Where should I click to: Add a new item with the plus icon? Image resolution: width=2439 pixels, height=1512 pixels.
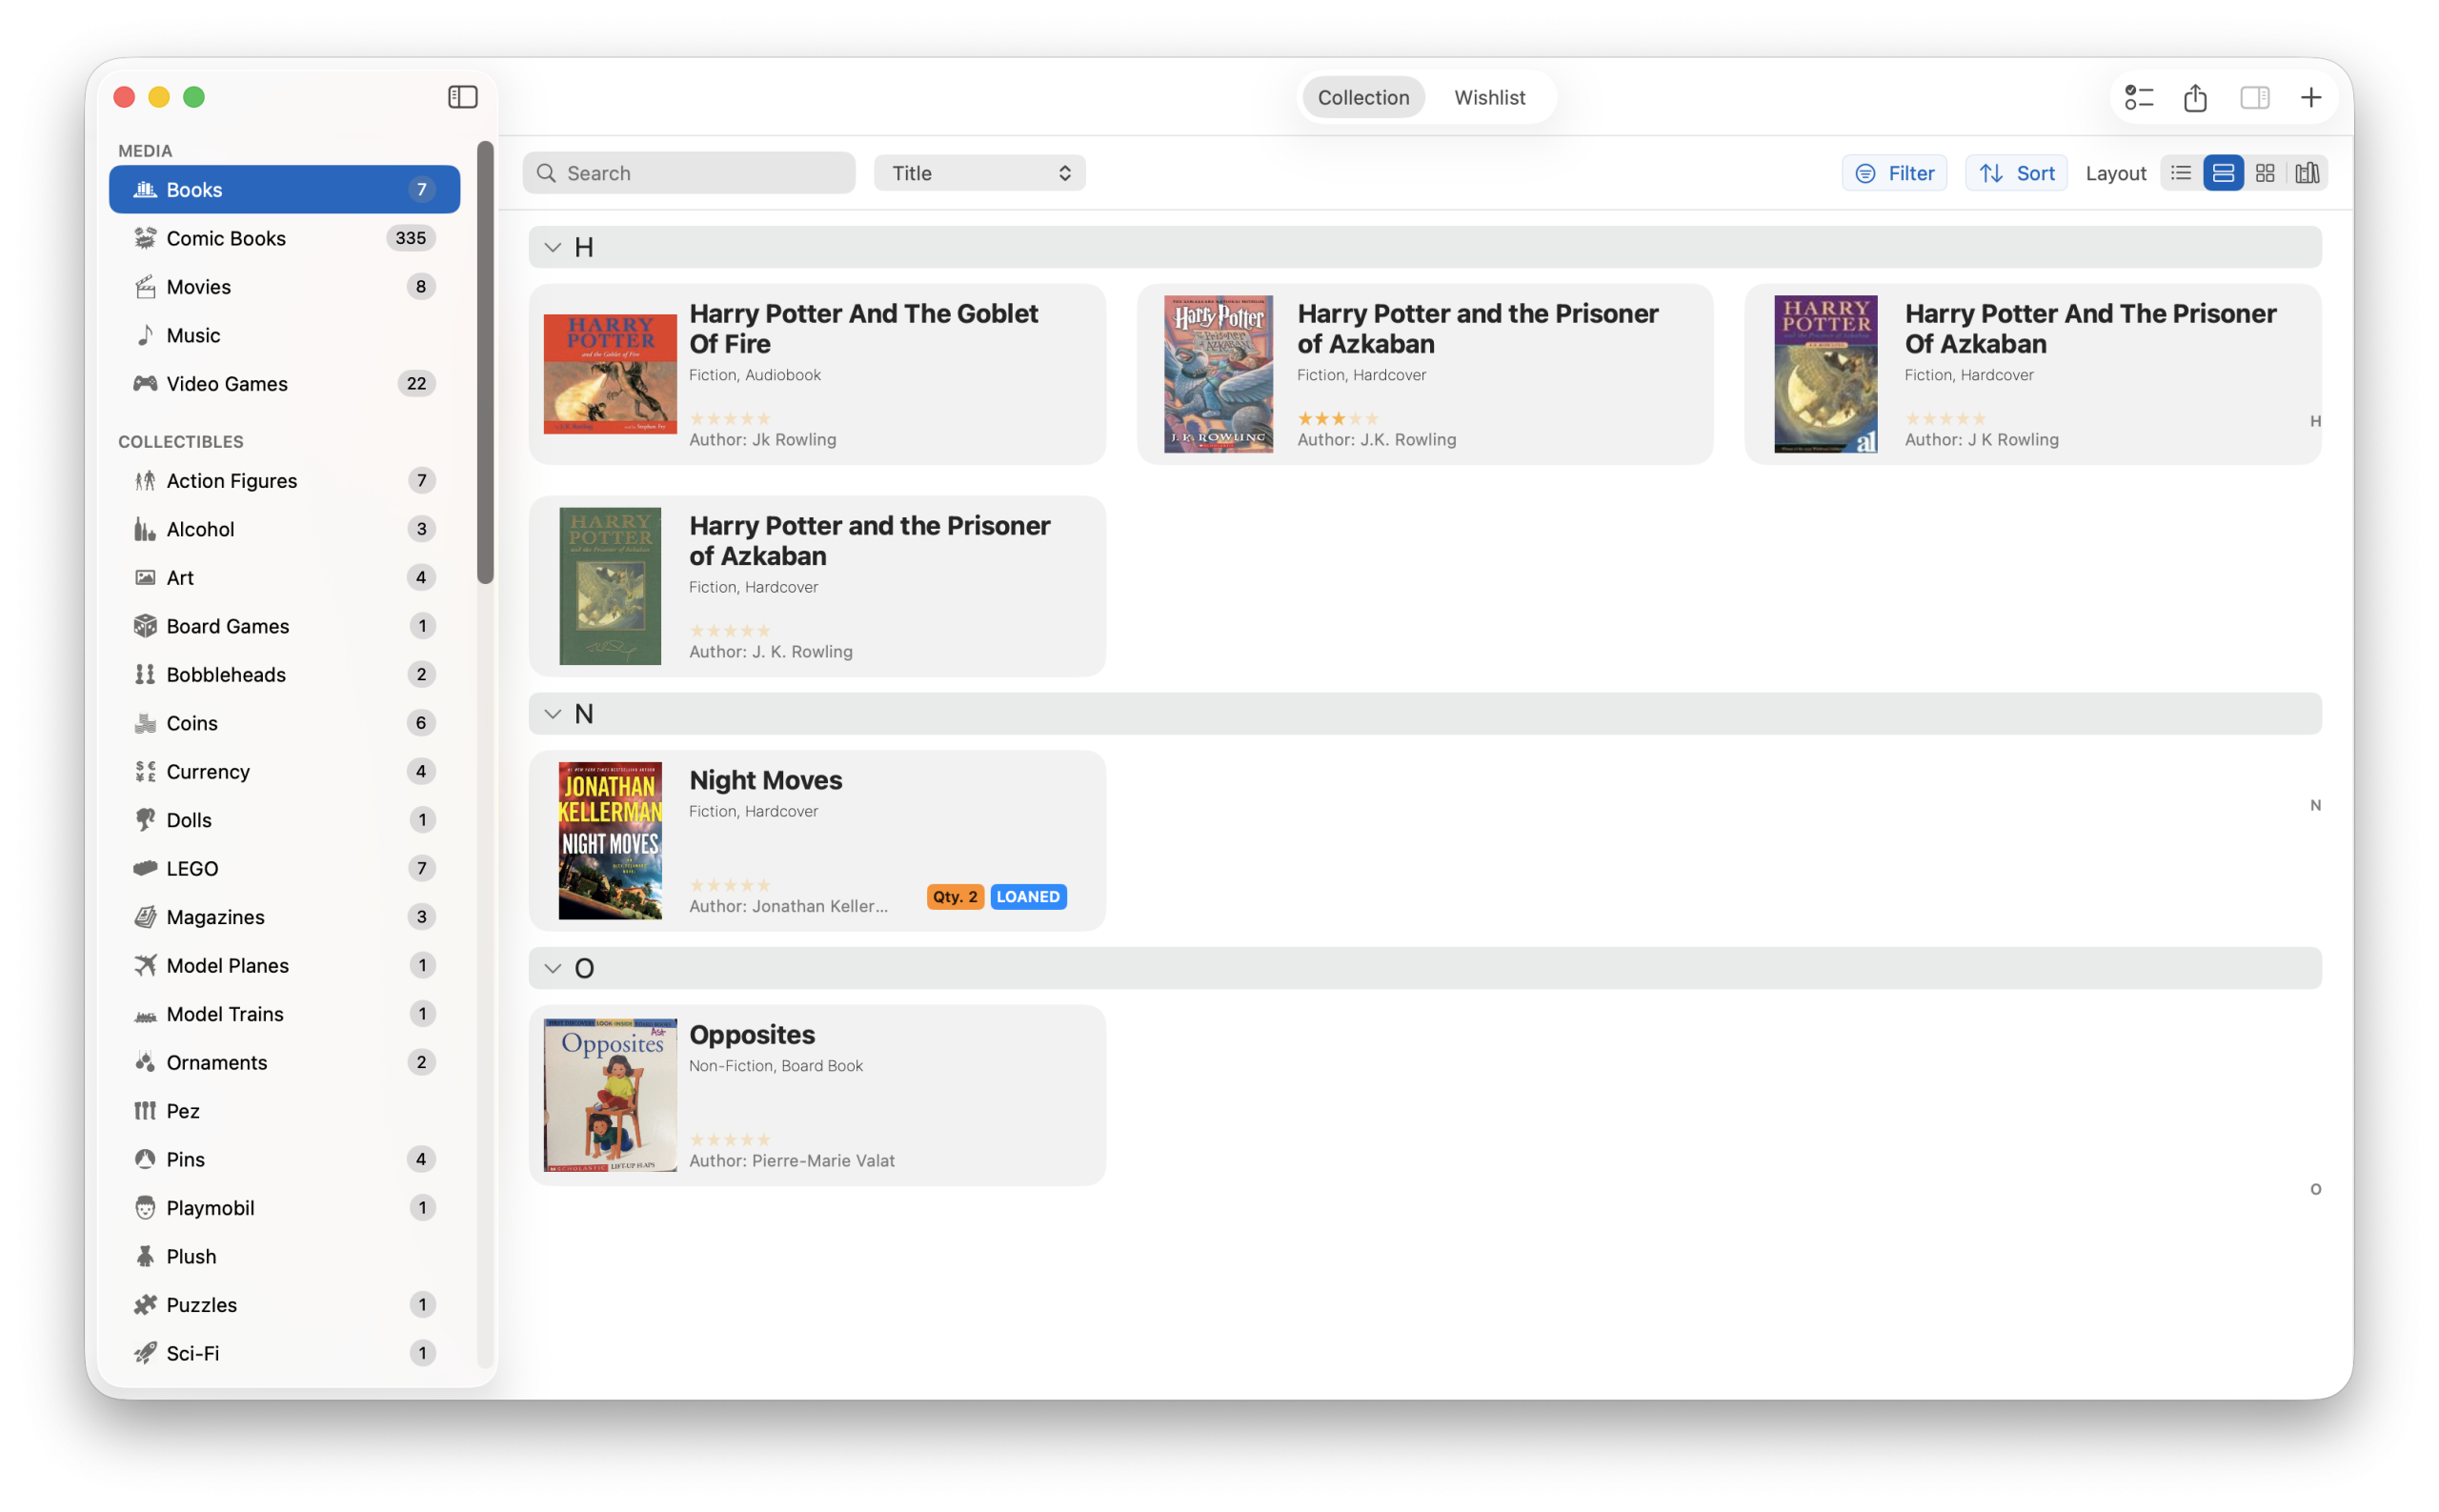pyautogui.click(x=2311, y=97)
